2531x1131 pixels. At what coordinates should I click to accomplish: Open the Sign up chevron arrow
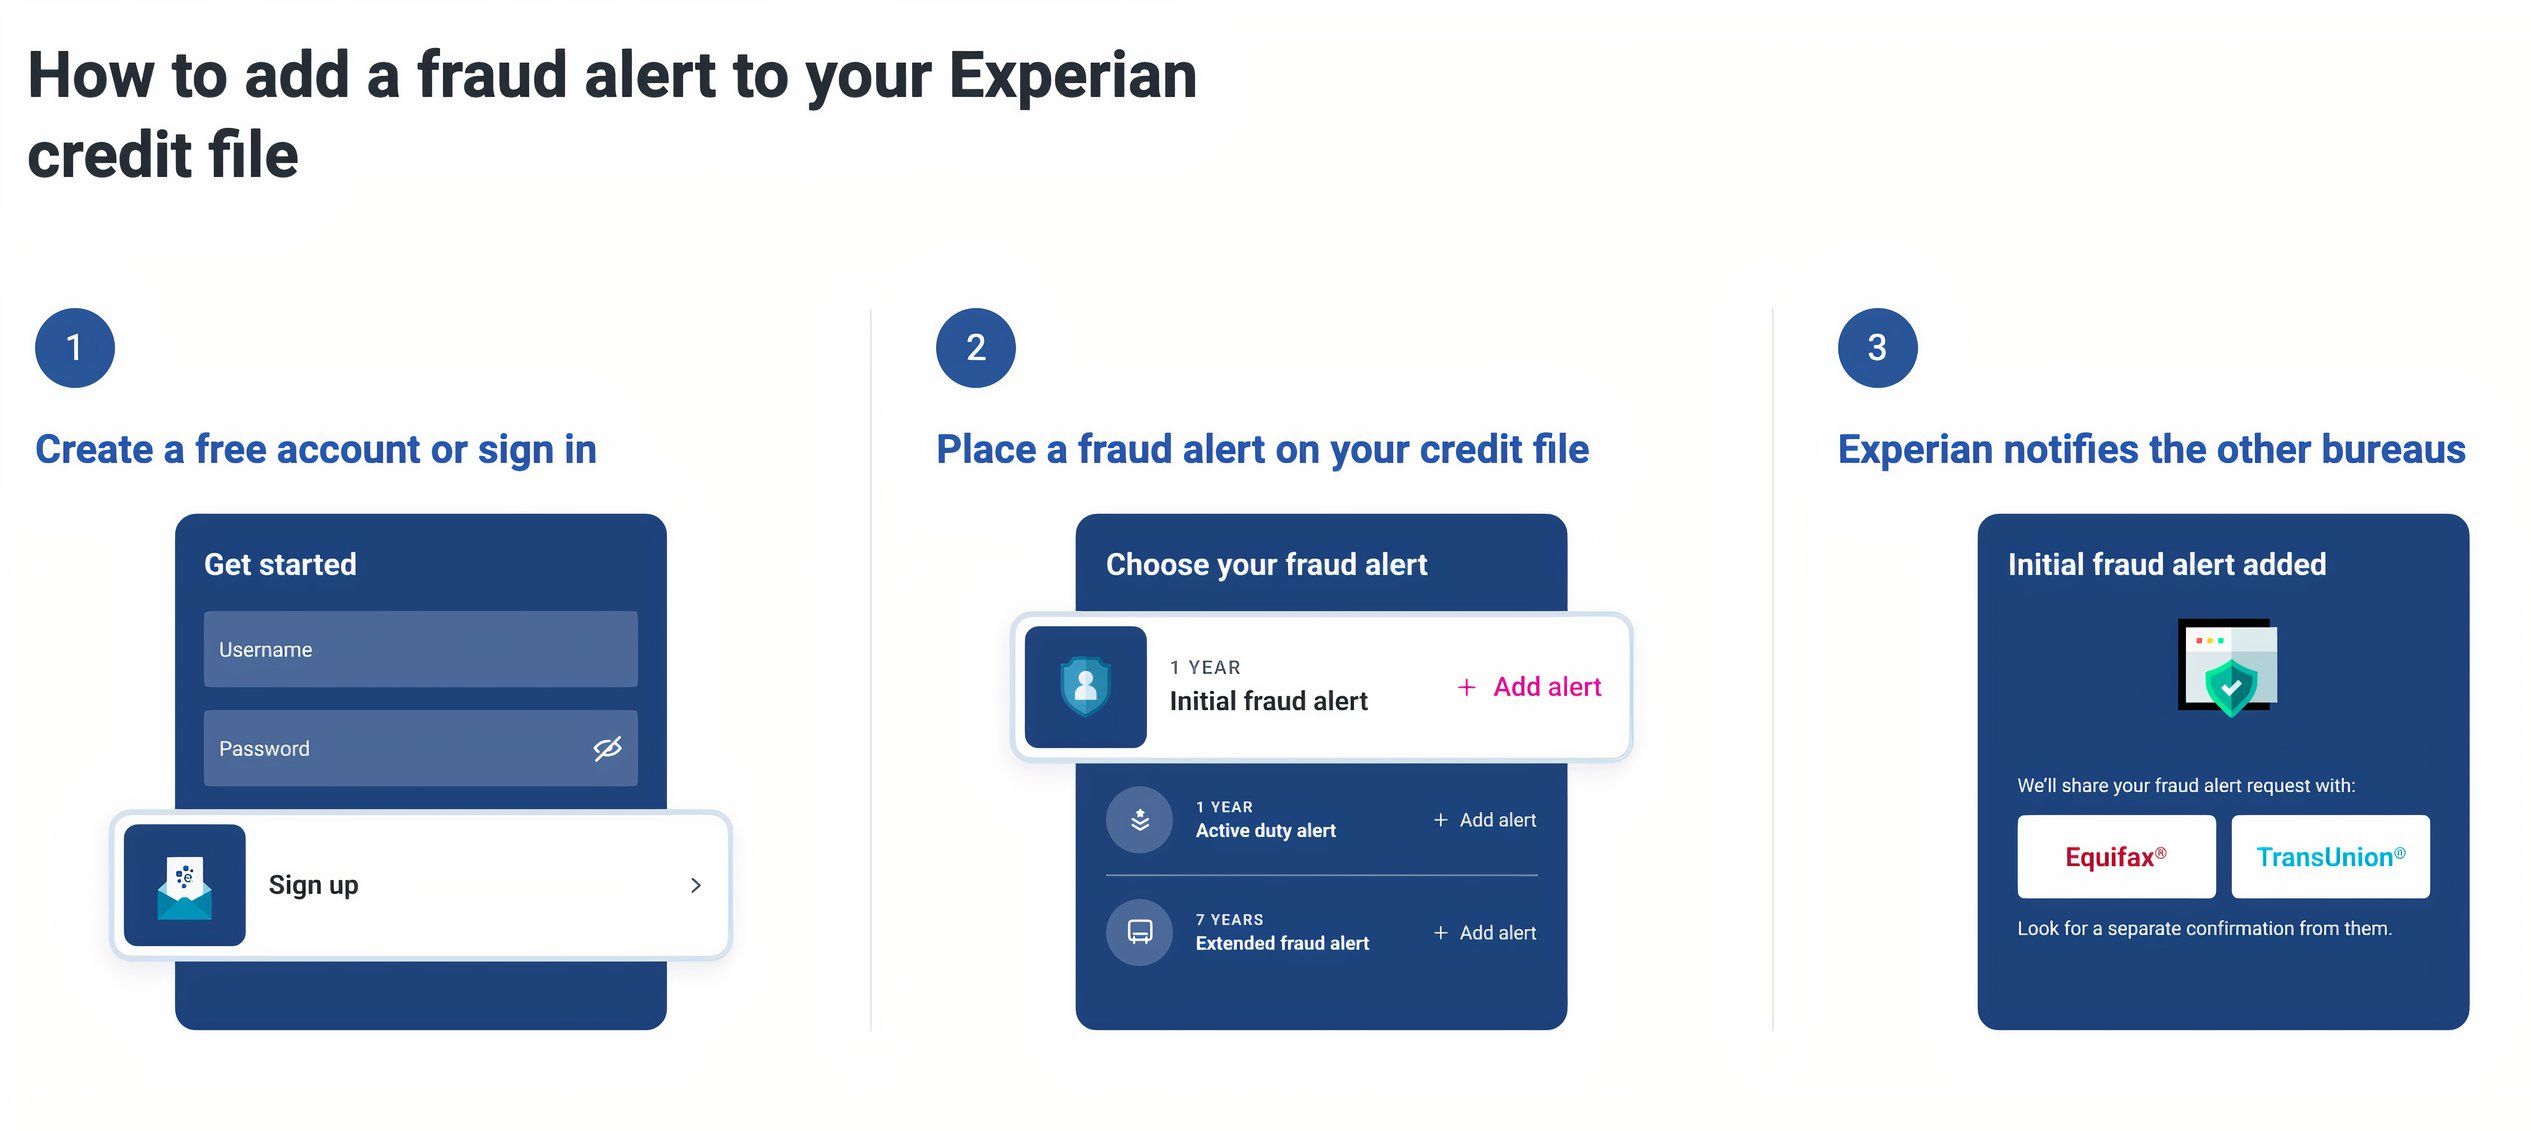tap(696, 885)
